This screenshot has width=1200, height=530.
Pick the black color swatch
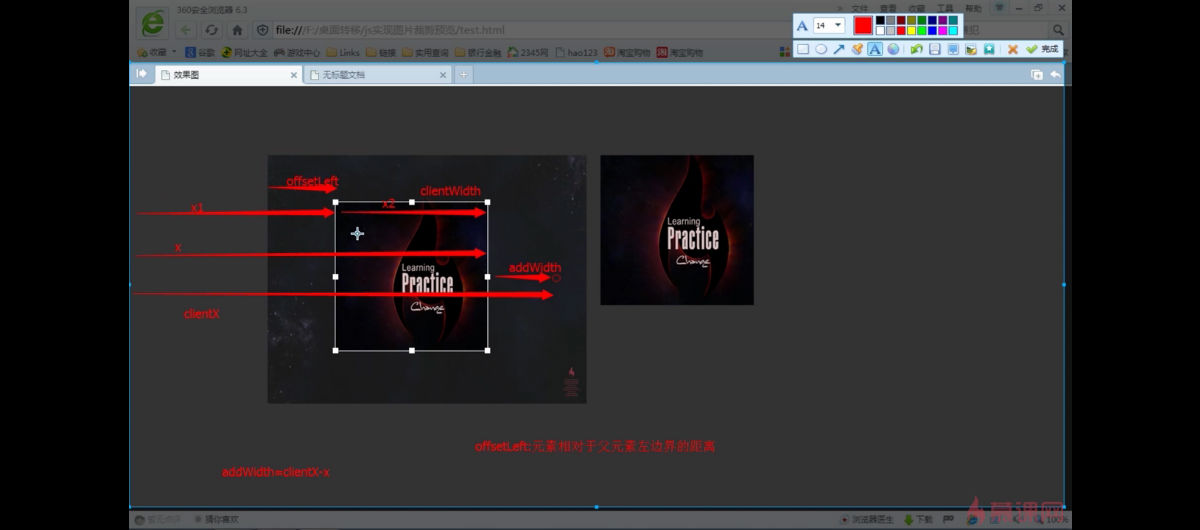tap(880, 20)
